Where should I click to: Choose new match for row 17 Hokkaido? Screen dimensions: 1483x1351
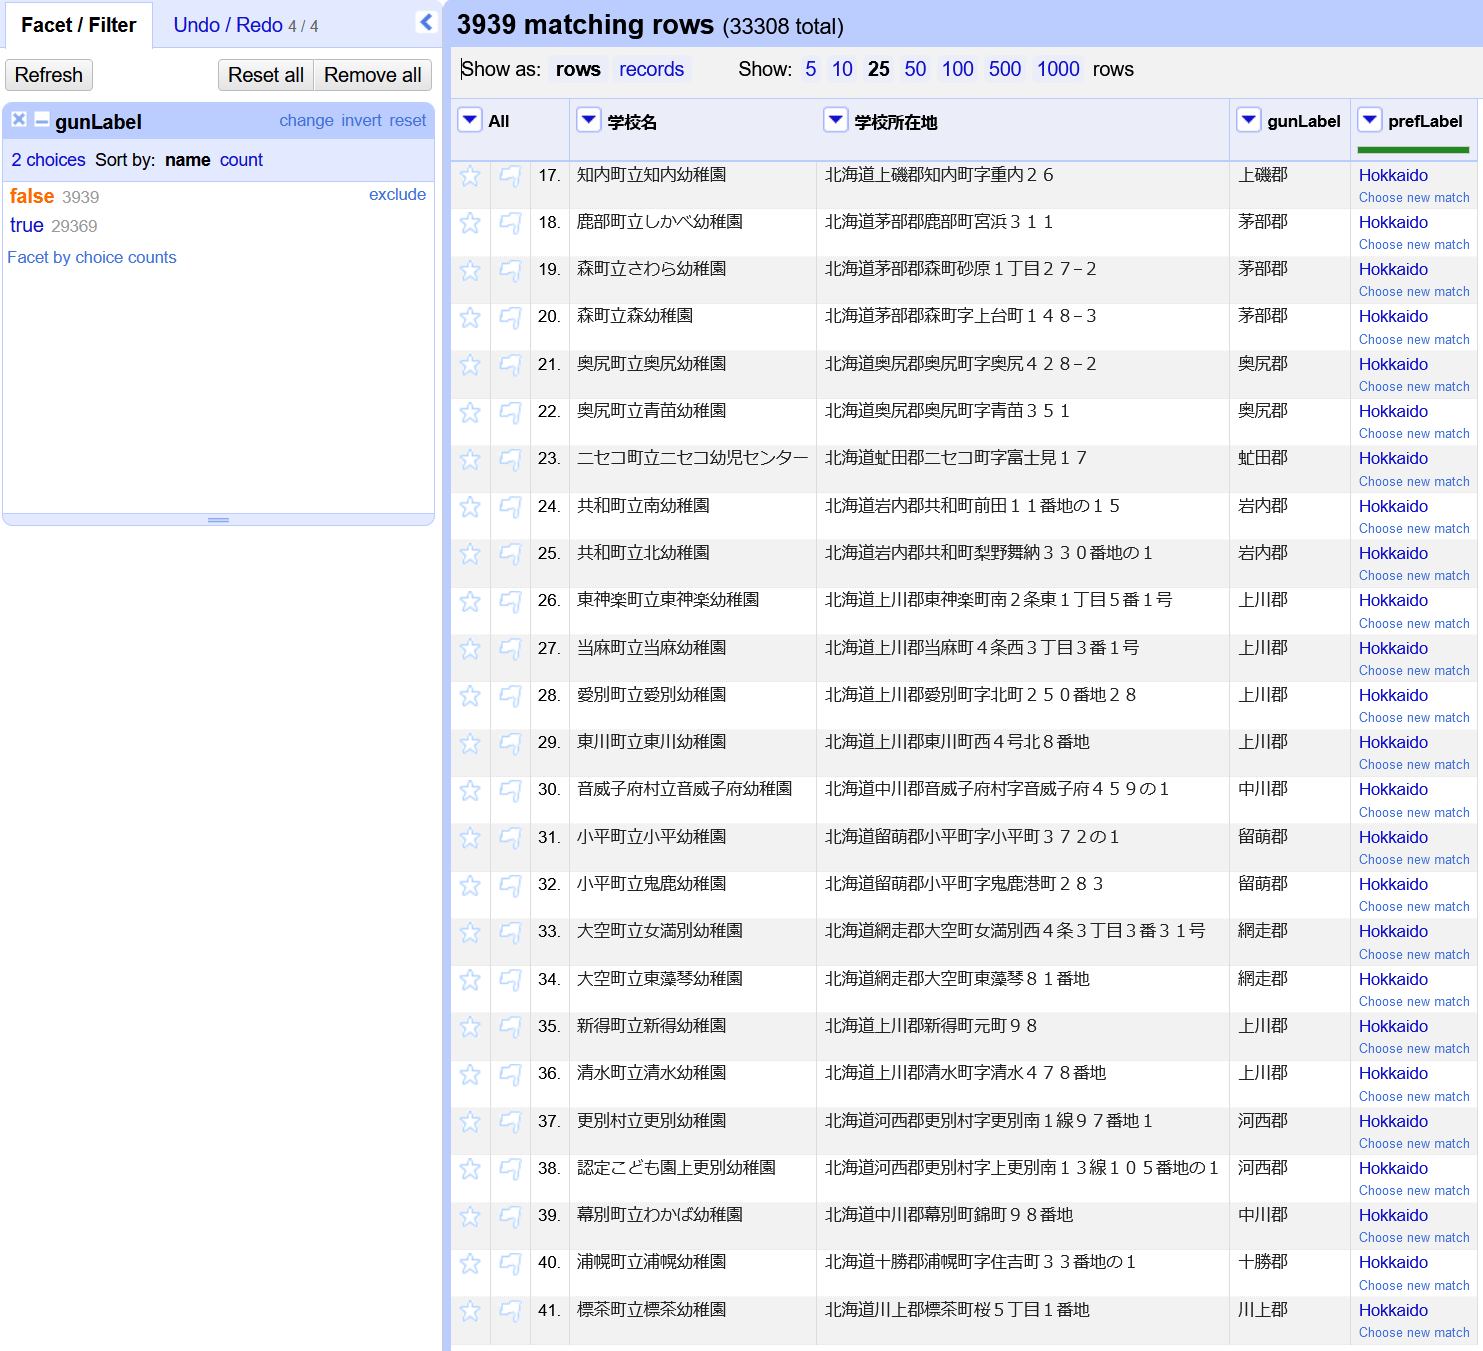(1414, 198)
